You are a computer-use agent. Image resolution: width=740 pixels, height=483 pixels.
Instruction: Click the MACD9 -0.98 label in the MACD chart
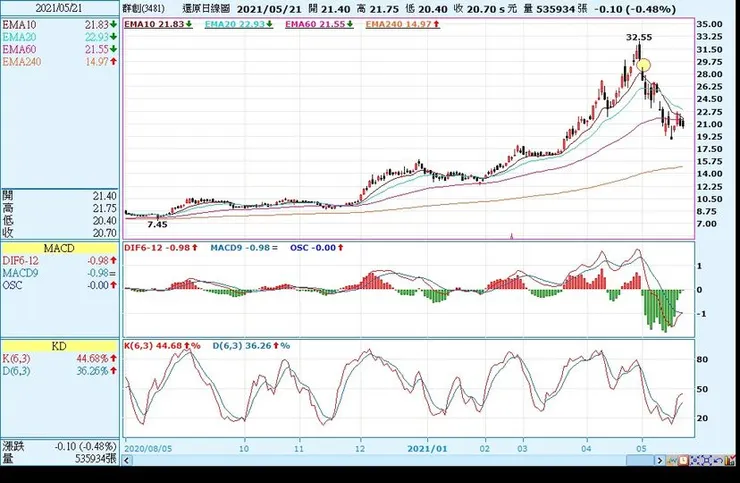click(244, 247)
